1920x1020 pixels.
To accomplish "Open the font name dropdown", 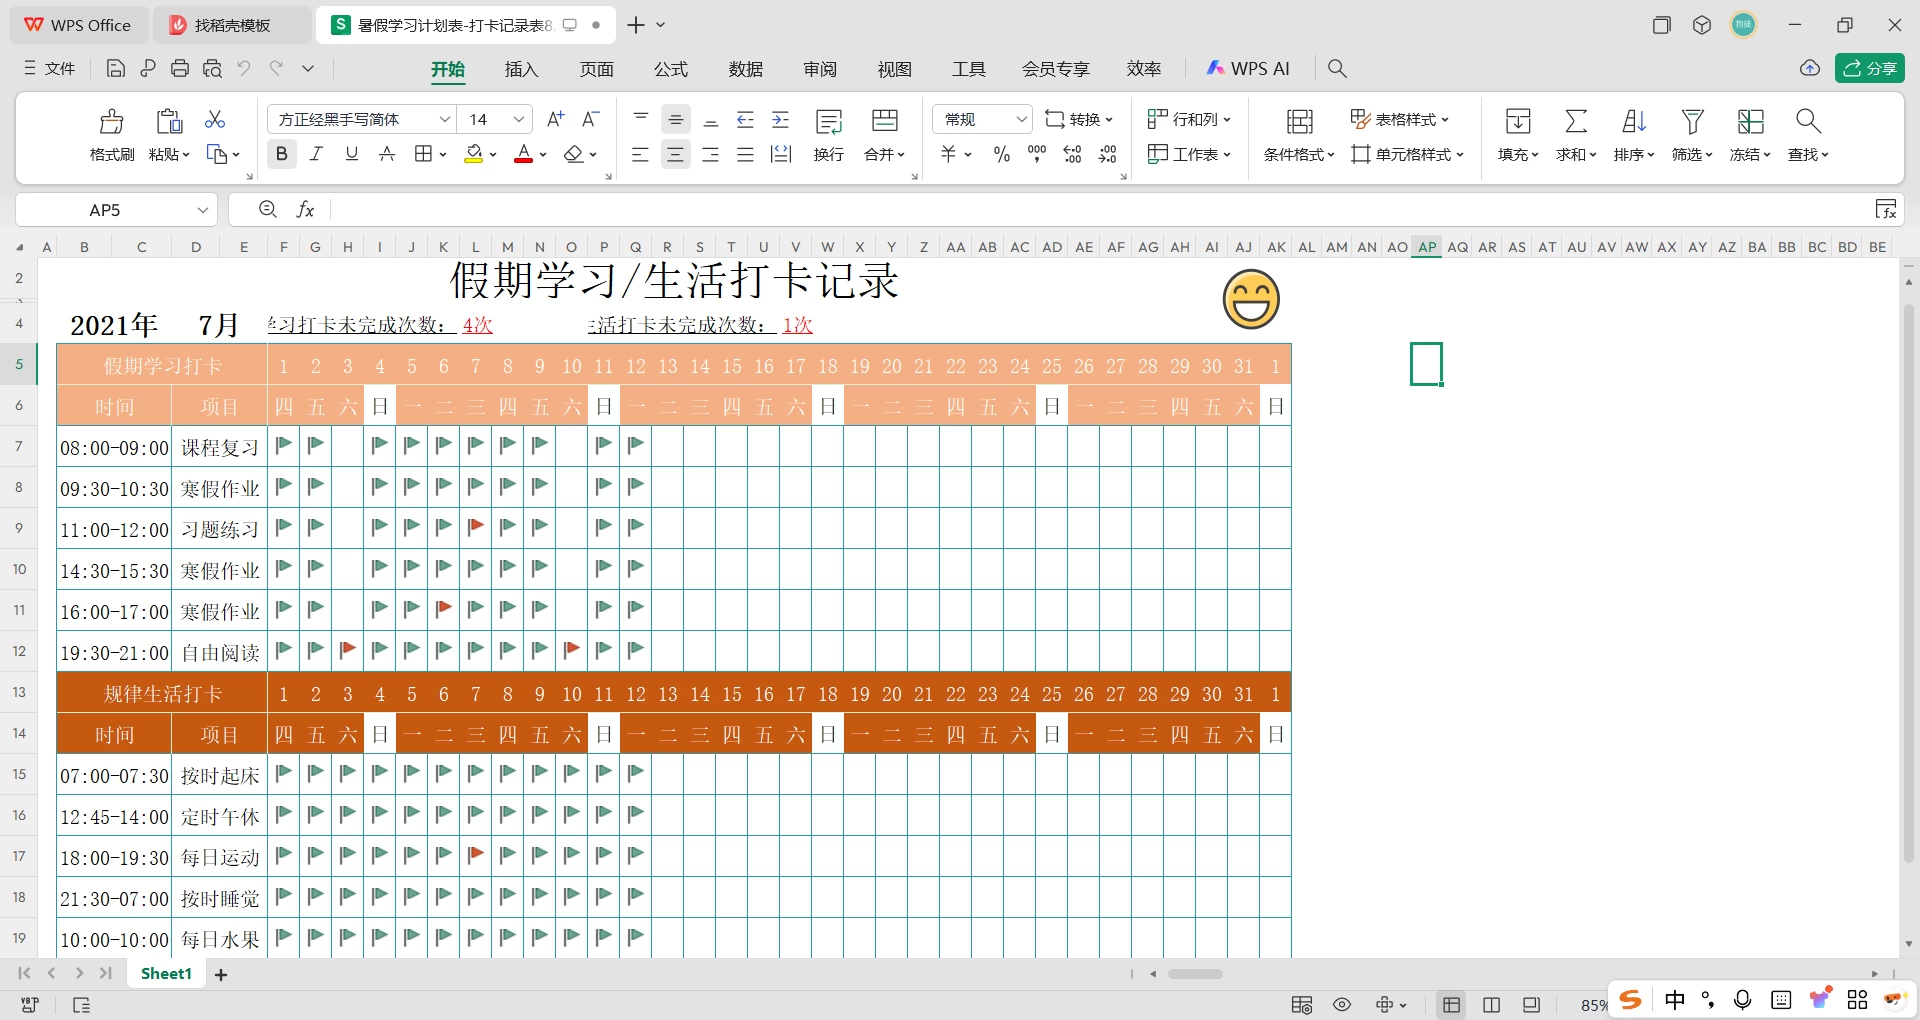I will click(445, 119).
